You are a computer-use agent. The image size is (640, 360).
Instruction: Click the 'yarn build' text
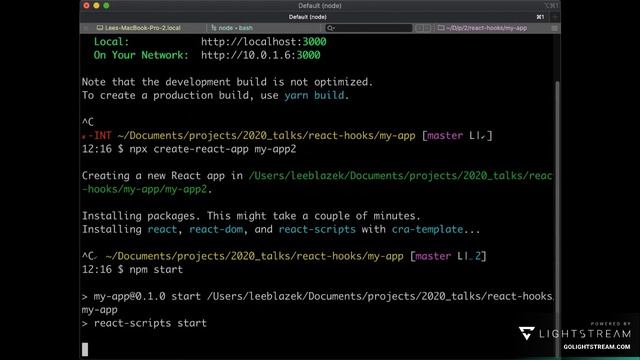coord(314,95)
